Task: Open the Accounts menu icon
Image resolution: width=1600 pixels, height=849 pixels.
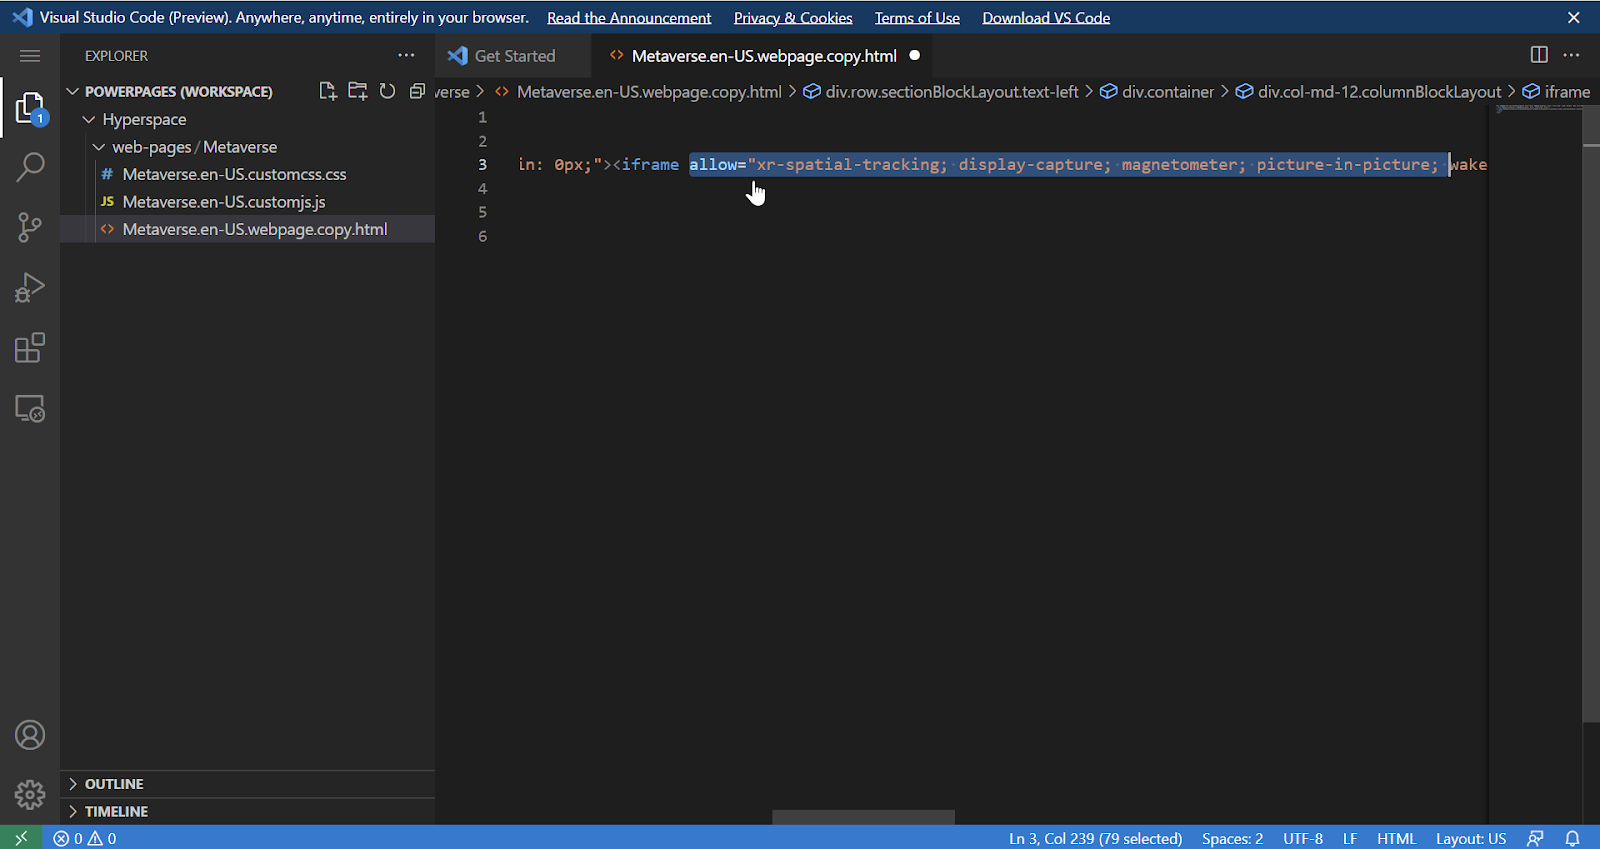Action: 30,735
